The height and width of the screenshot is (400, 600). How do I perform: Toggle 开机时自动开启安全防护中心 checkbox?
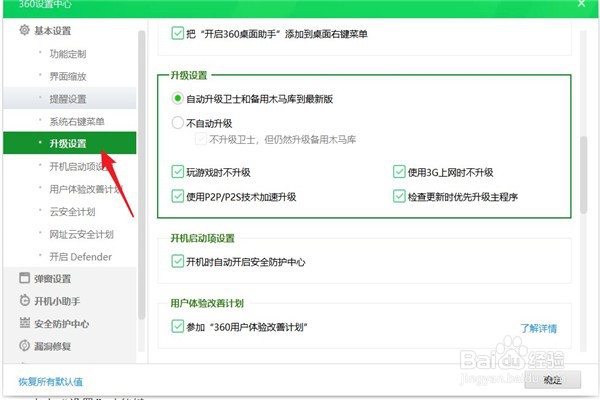tap(177, 261)
